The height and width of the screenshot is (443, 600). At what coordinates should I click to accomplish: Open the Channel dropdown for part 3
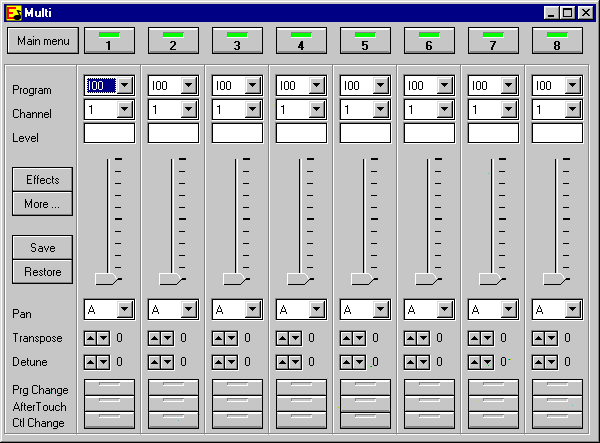click(x=253, y=110)
